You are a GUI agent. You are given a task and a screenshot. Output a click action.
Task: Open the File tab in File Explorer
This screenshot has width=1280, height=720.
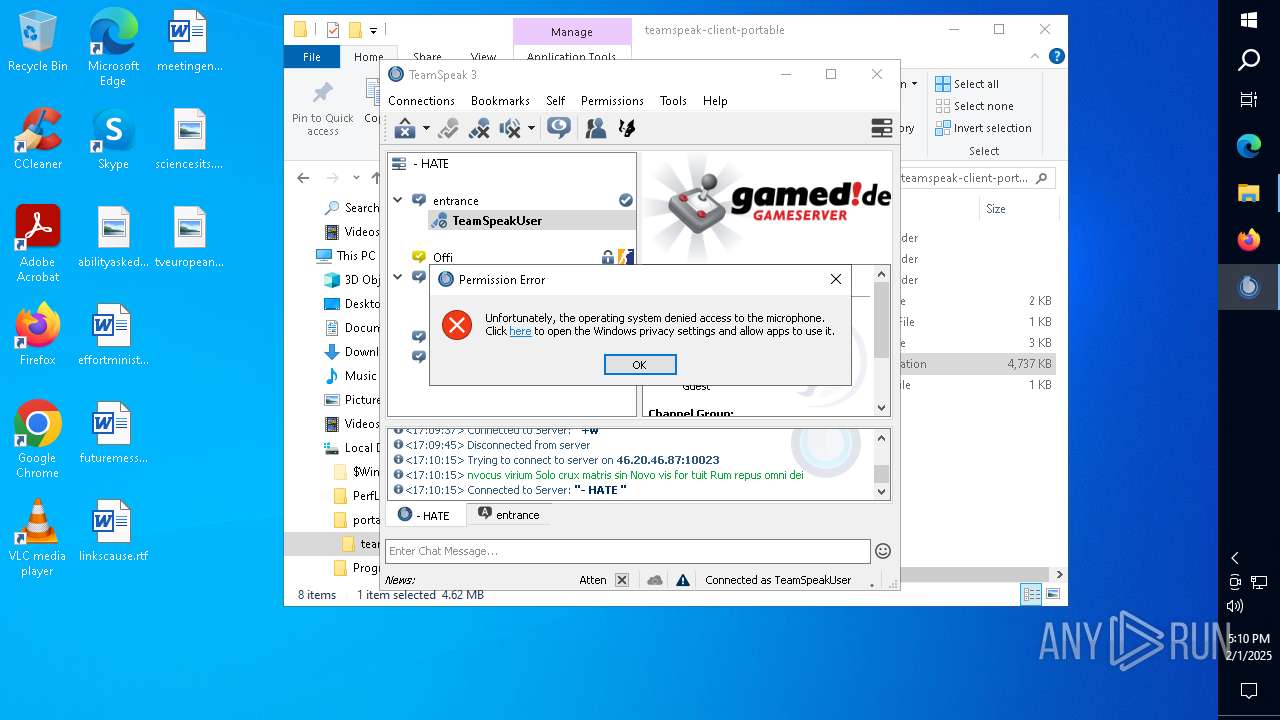tap(312, 57)
